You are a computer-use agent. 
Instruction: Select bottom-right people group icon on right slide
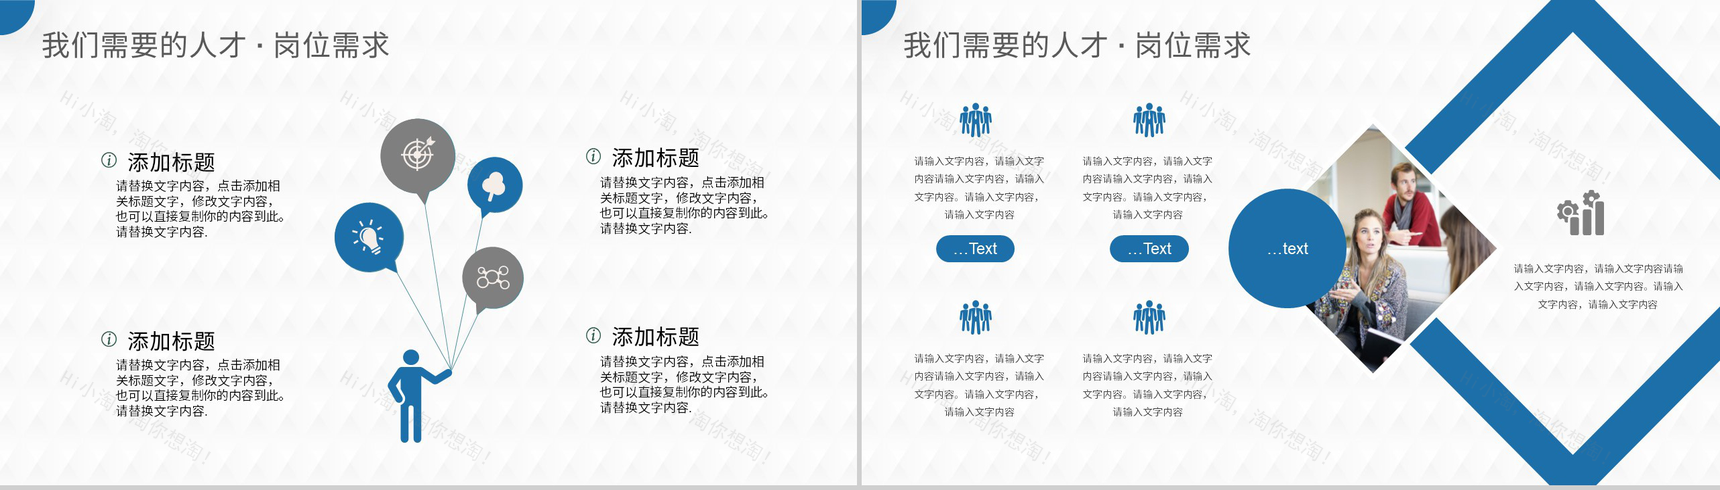pyautogui.click(x=1149, y=317)
